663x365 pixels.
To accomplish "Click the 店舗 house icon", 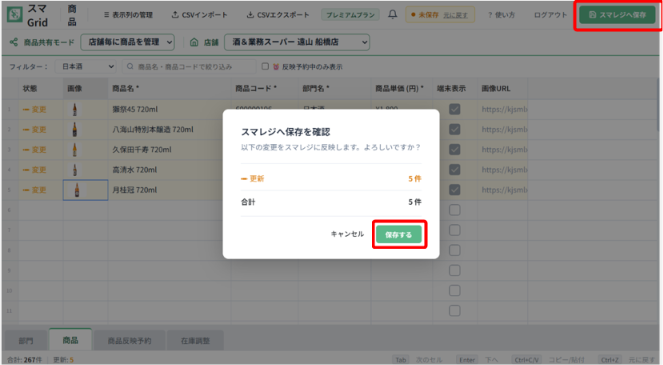I will 194,42.
